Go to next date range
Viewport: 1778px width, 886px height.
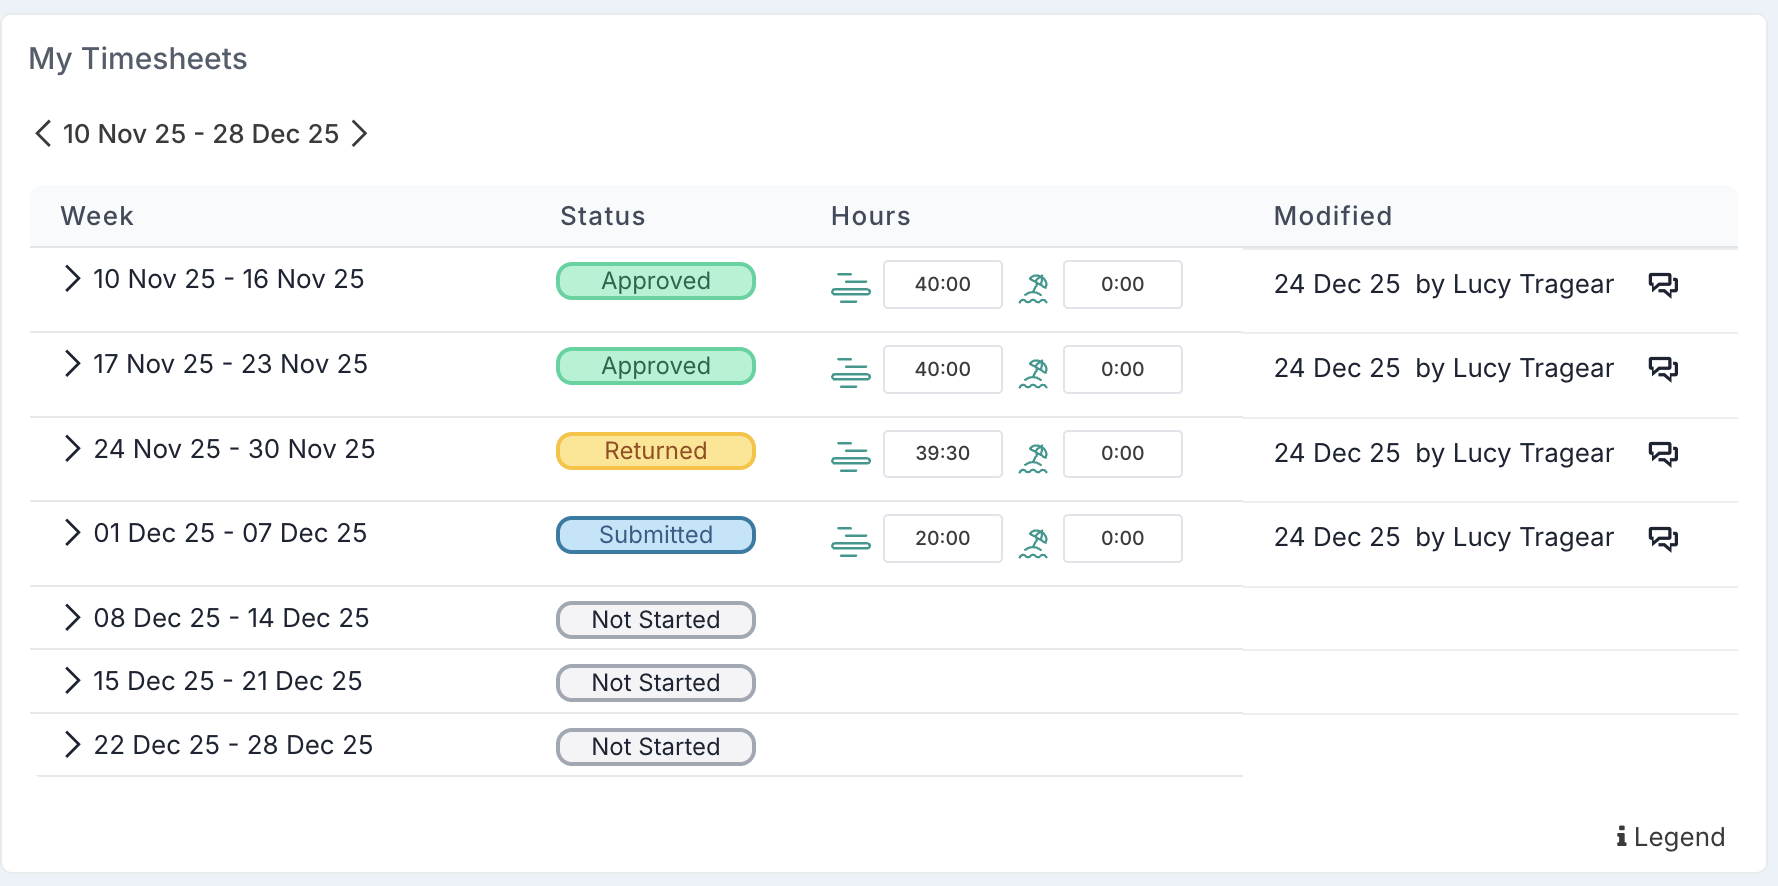360,133
